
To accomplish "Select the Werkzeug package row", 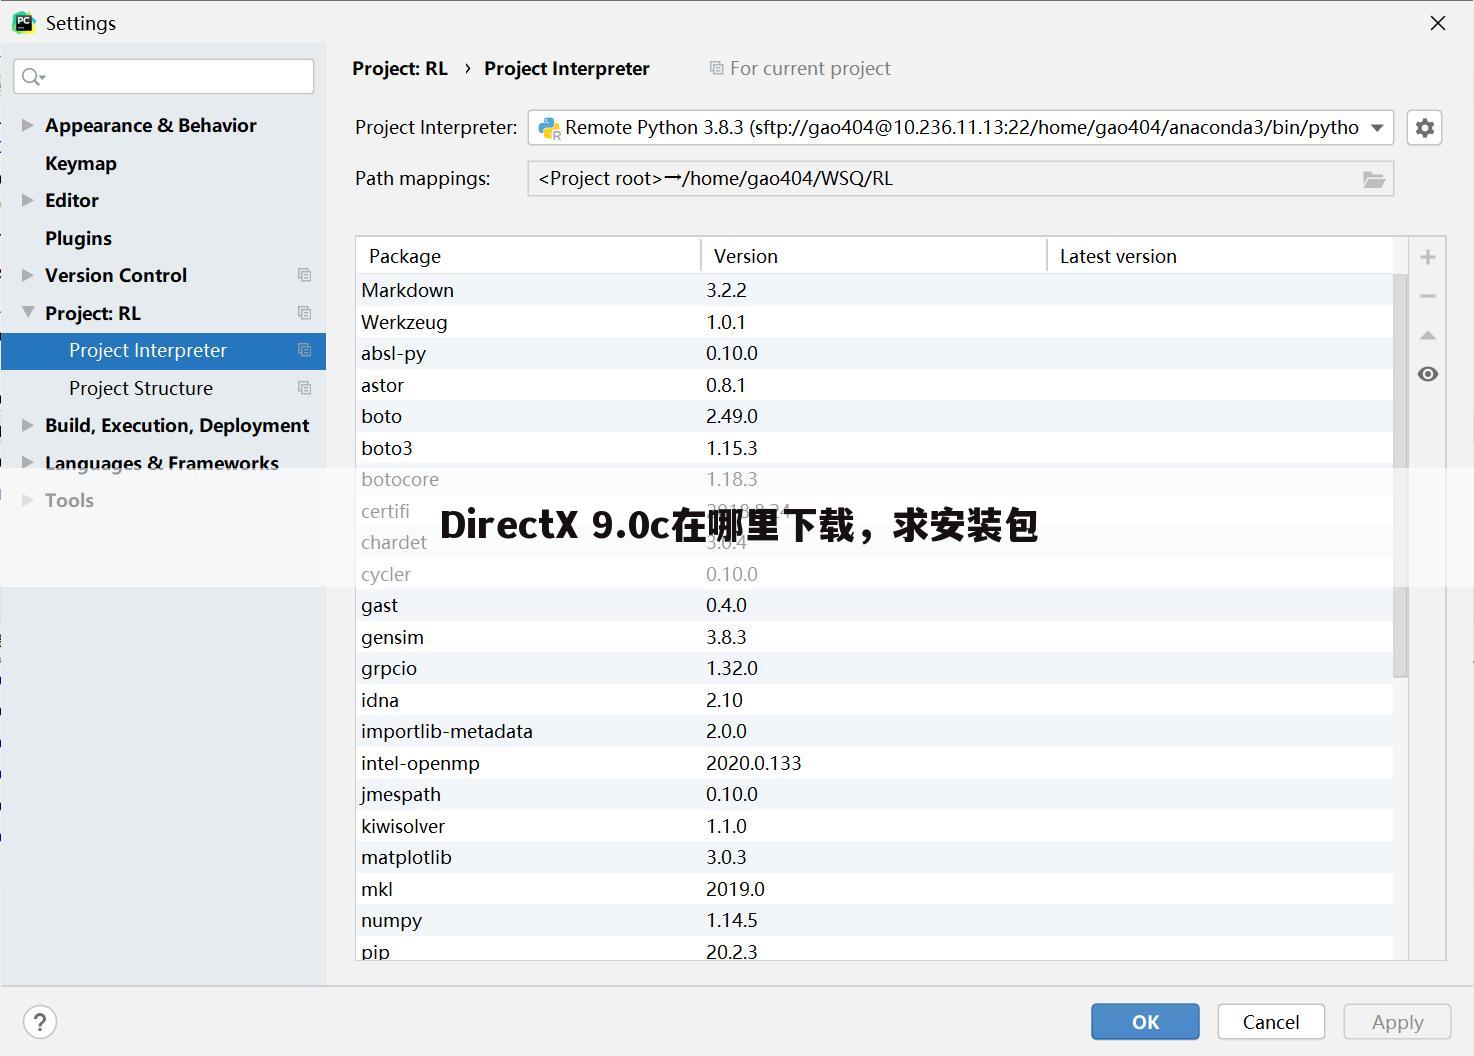I will 874,322.
